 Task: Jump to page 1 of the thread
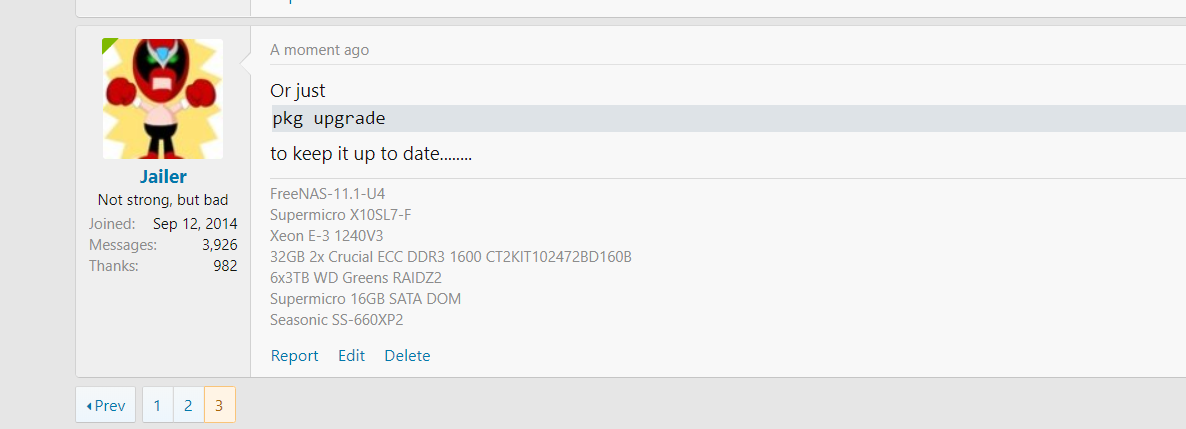point(157,405)
